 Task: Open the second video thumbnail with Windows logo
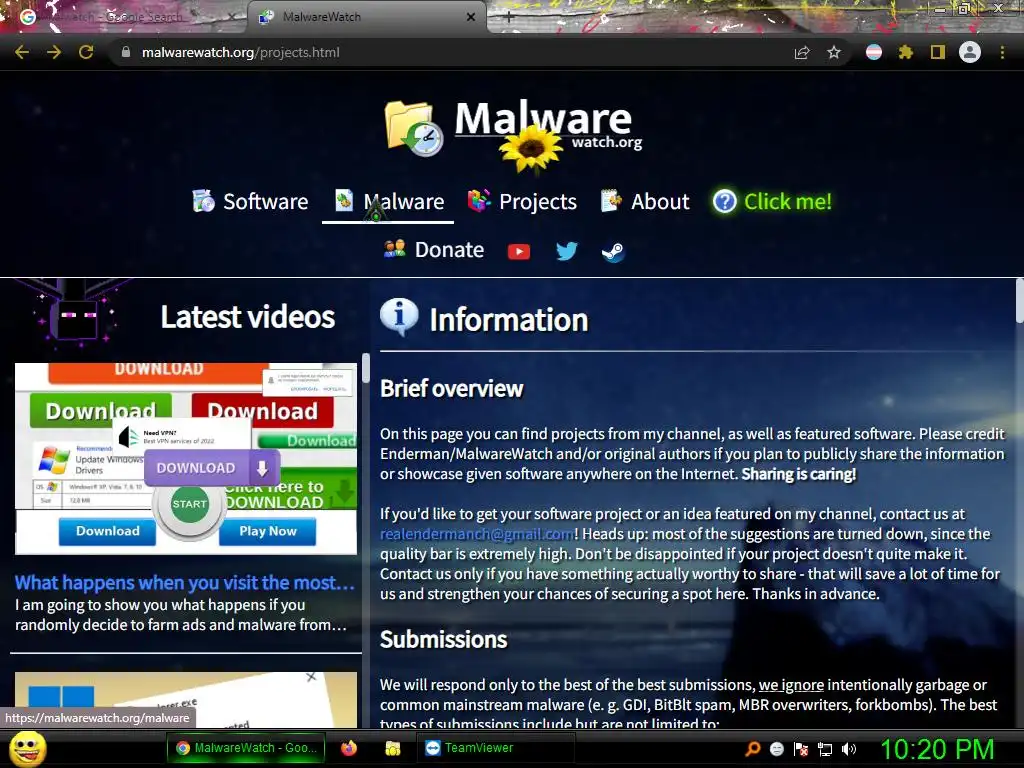tap(186, 699)
